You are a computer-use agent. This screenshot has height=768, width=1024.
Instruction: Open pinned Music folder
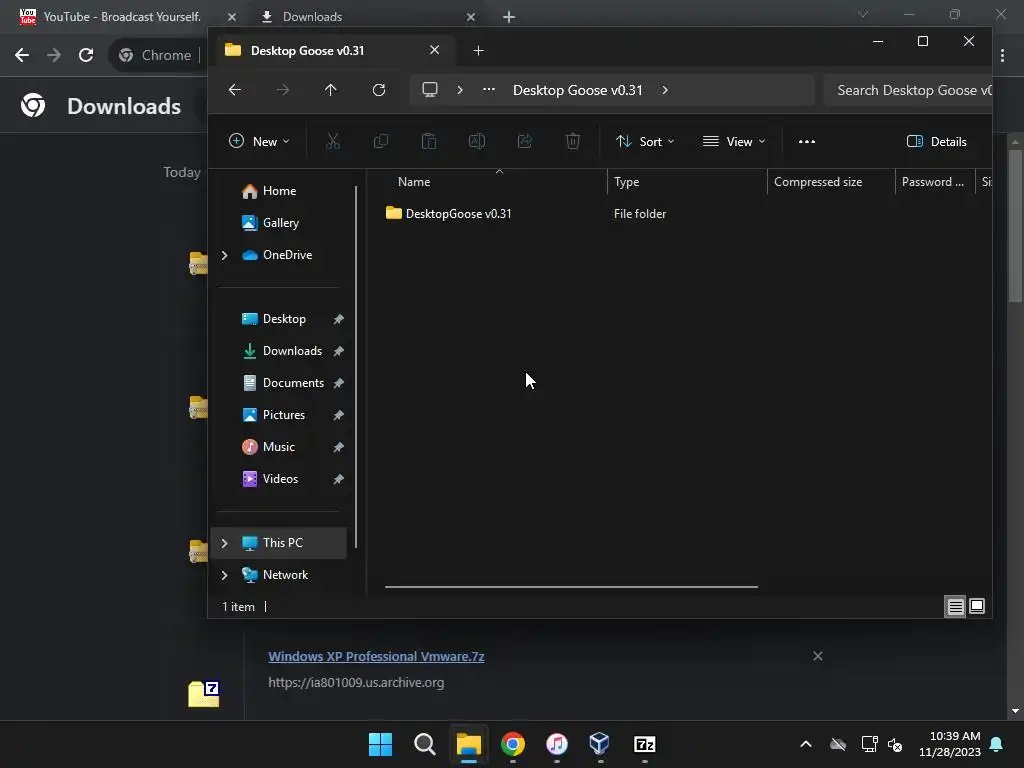coord(279,447)
